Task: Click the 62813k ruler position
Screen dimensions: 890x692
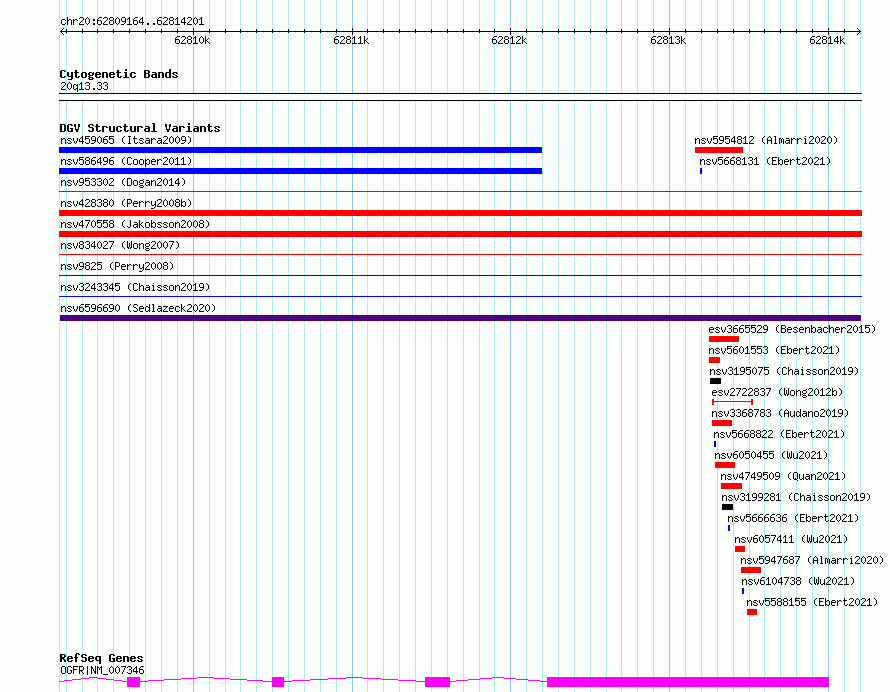Action: point(668,40)
